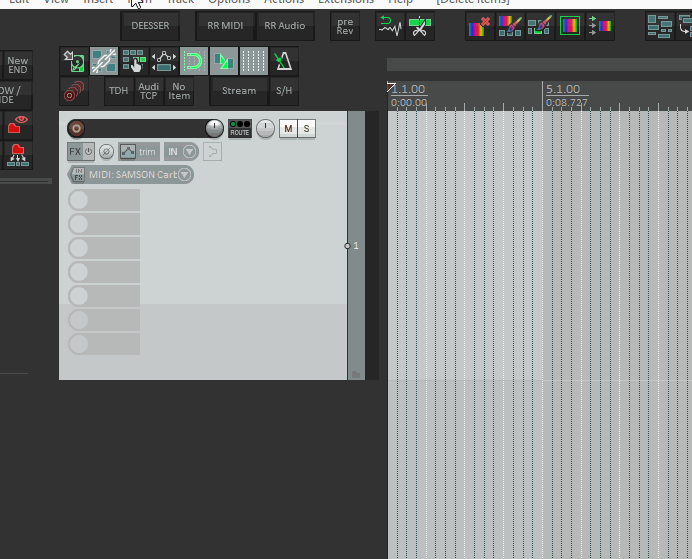Click the green-framed rainbow color icon

coord(569,26)
